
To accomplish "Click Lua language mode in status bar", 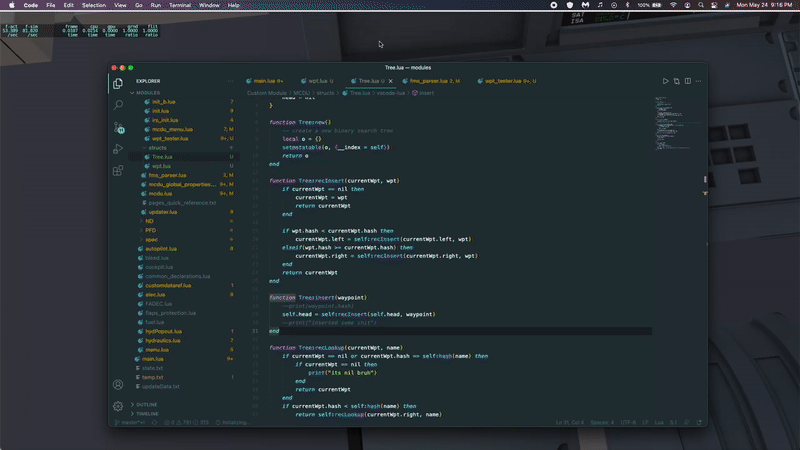I will pos(659,422).
